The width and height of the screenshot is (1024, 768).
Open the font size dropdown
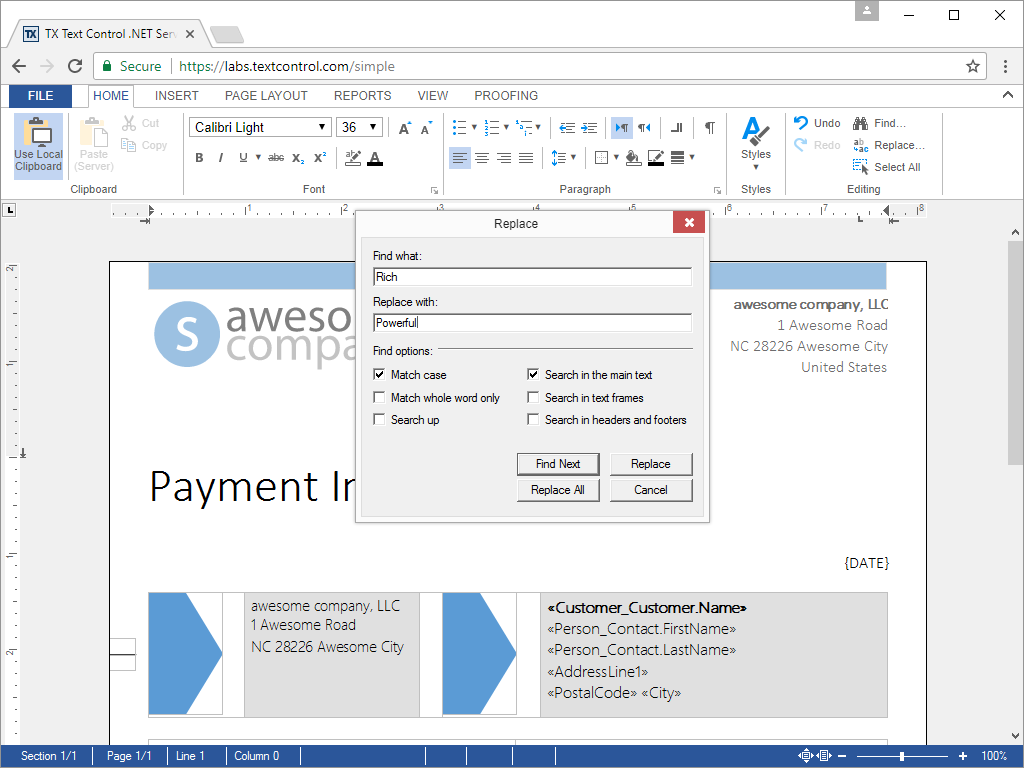pyautogui.click(x=373, y=127)
